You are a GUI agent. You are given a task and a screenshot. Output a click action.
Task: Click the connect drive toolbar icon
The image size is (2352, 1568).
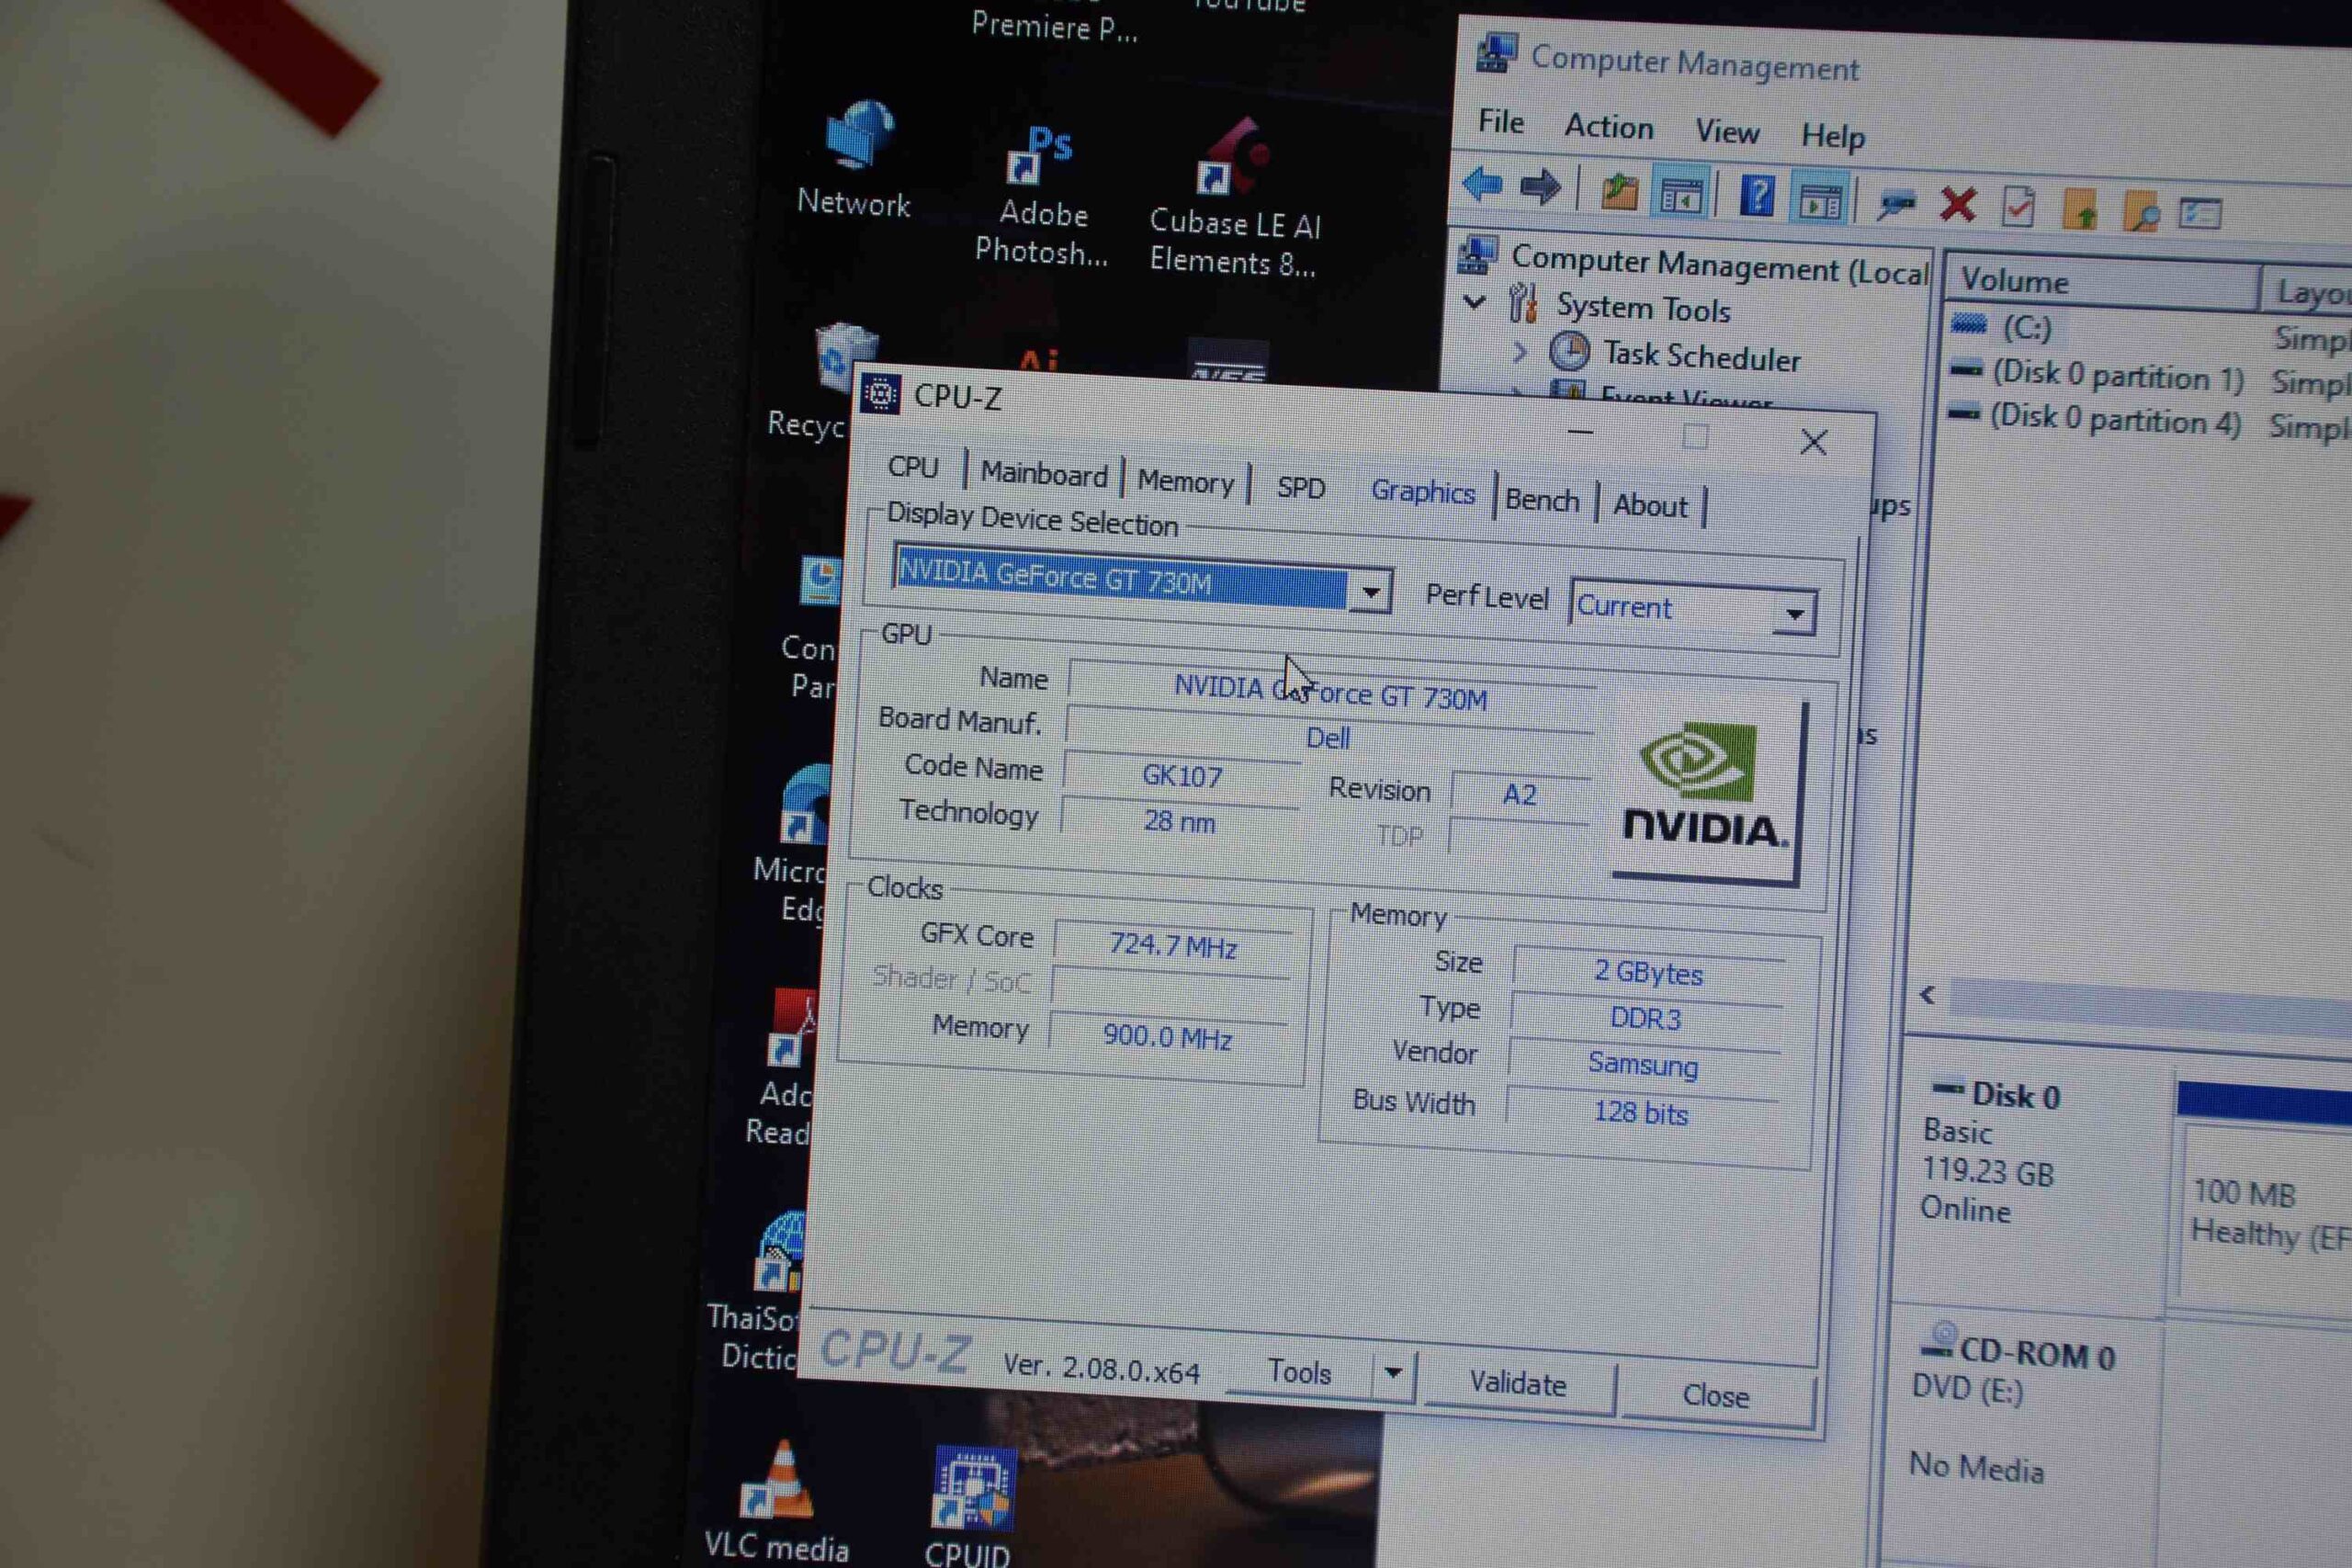coord(1896,203)
